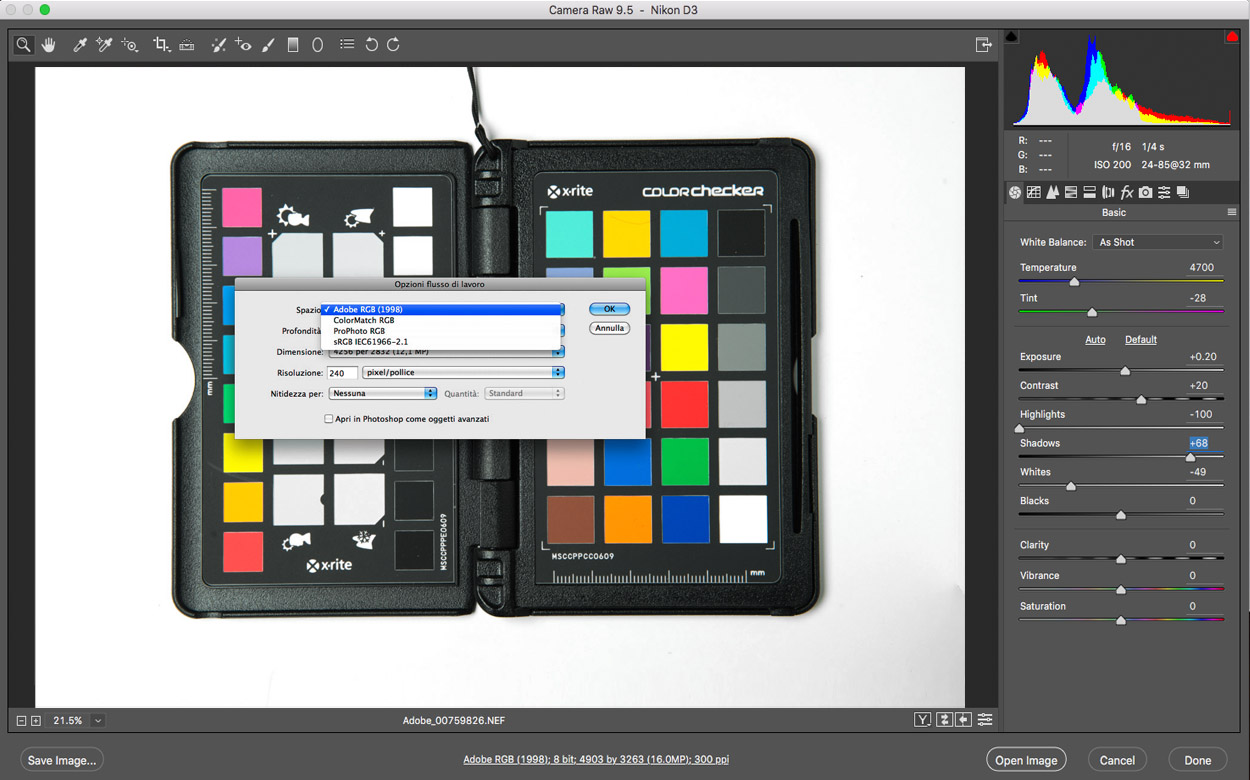Select the Hand tool in toolbar
This screenshot has width=1250, height=780.
coord(48,45)
